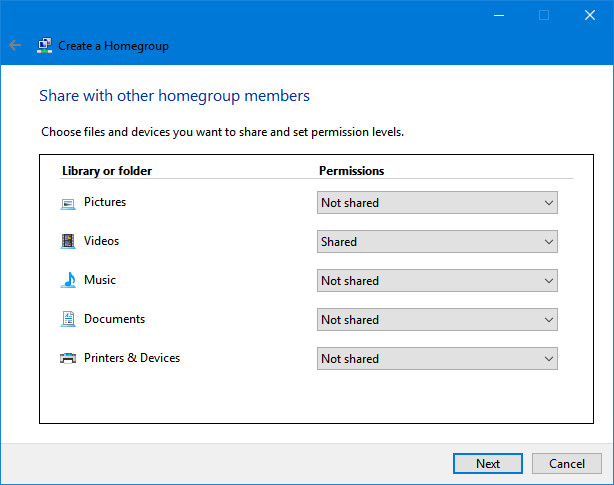Select the Documents label
The image size is (614, 485).
[114, 319]
